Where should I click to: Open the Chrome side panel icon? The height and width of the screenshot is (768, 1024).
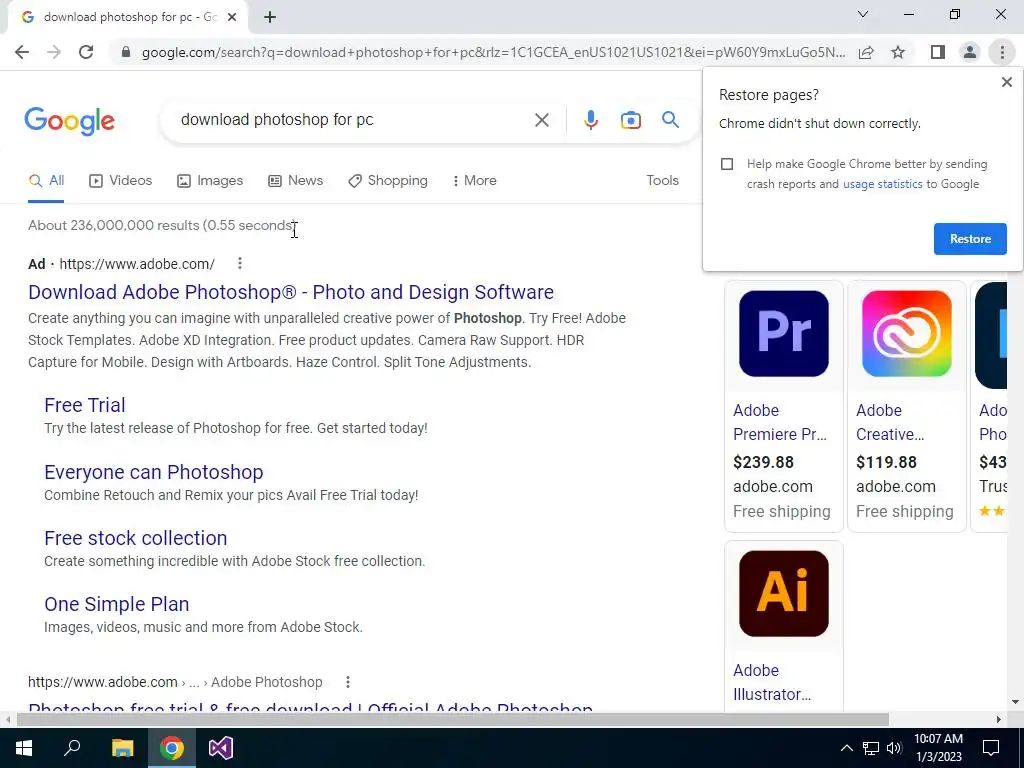[x=938, y=52]
